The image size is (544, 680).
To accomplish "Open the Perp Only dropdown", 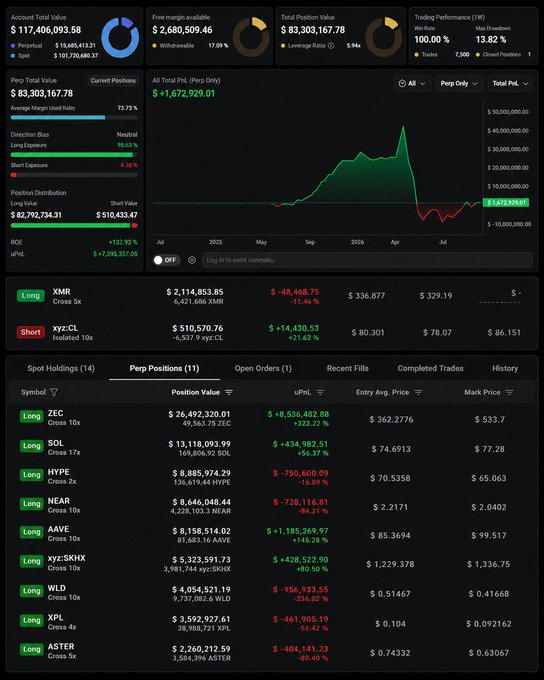I will coord(459,83).
